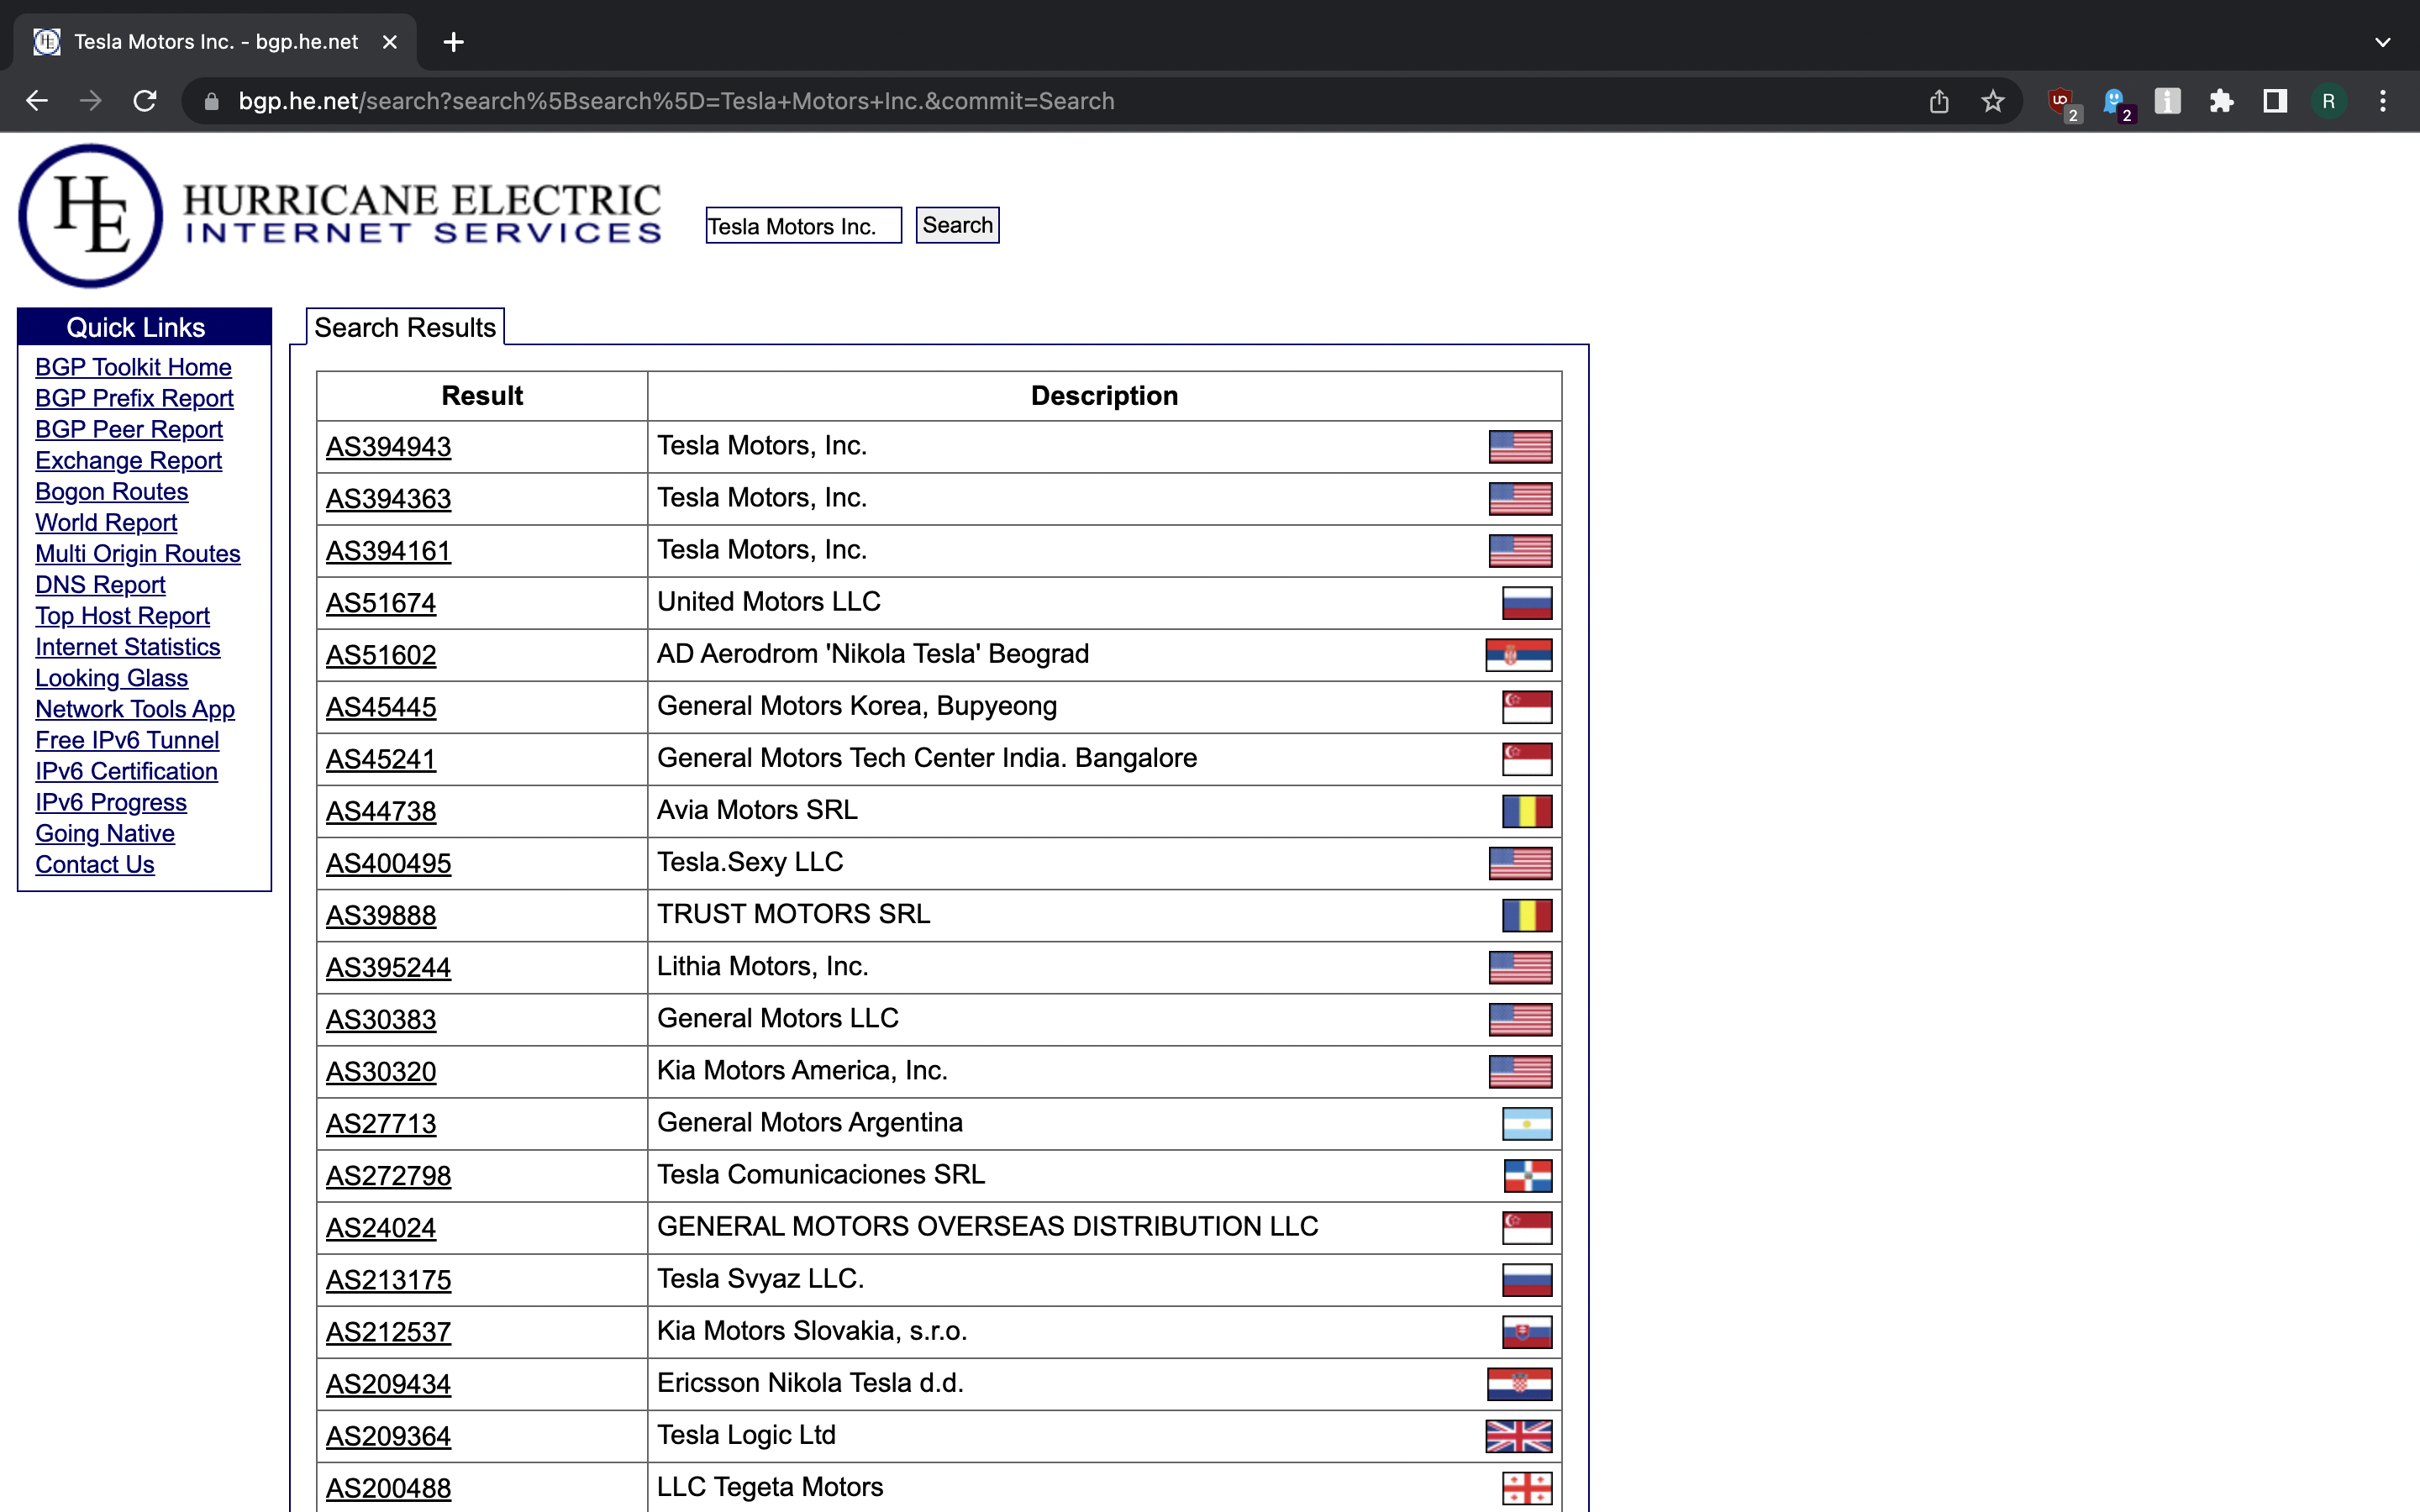This screenshot has width=2420, height=1512.
Task: Click the Argentina flag for AS27713
Action: 1527,1124
